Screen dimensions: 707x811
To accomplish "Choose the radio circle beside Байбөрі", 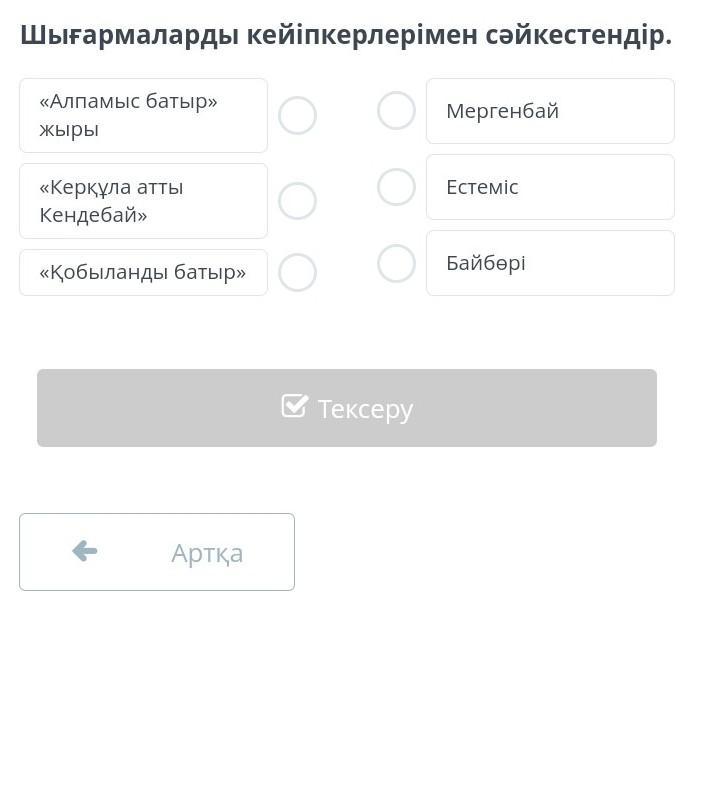I will coord(396,263).
